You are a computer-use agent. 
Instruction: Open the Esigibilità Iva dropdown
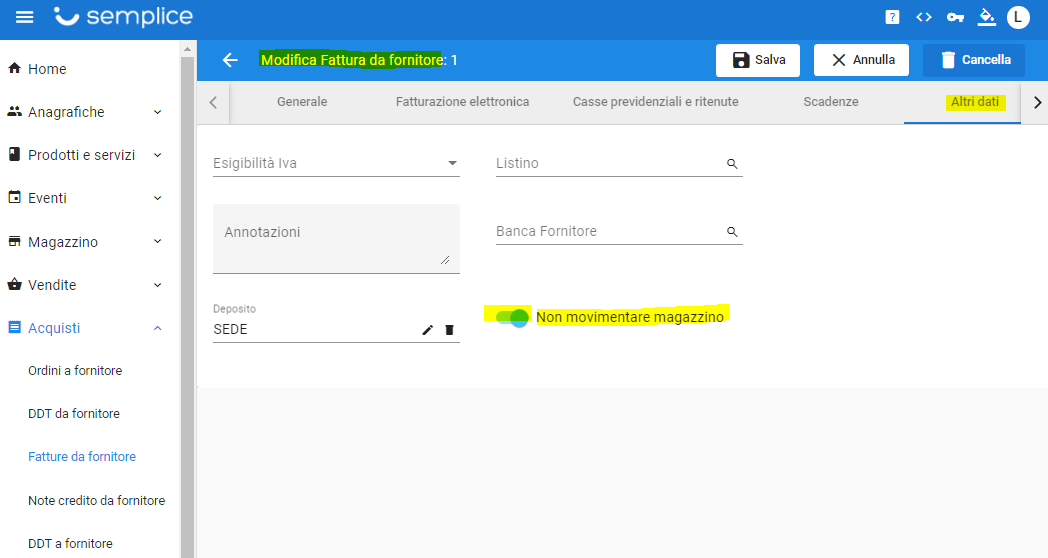coord(336,163)
